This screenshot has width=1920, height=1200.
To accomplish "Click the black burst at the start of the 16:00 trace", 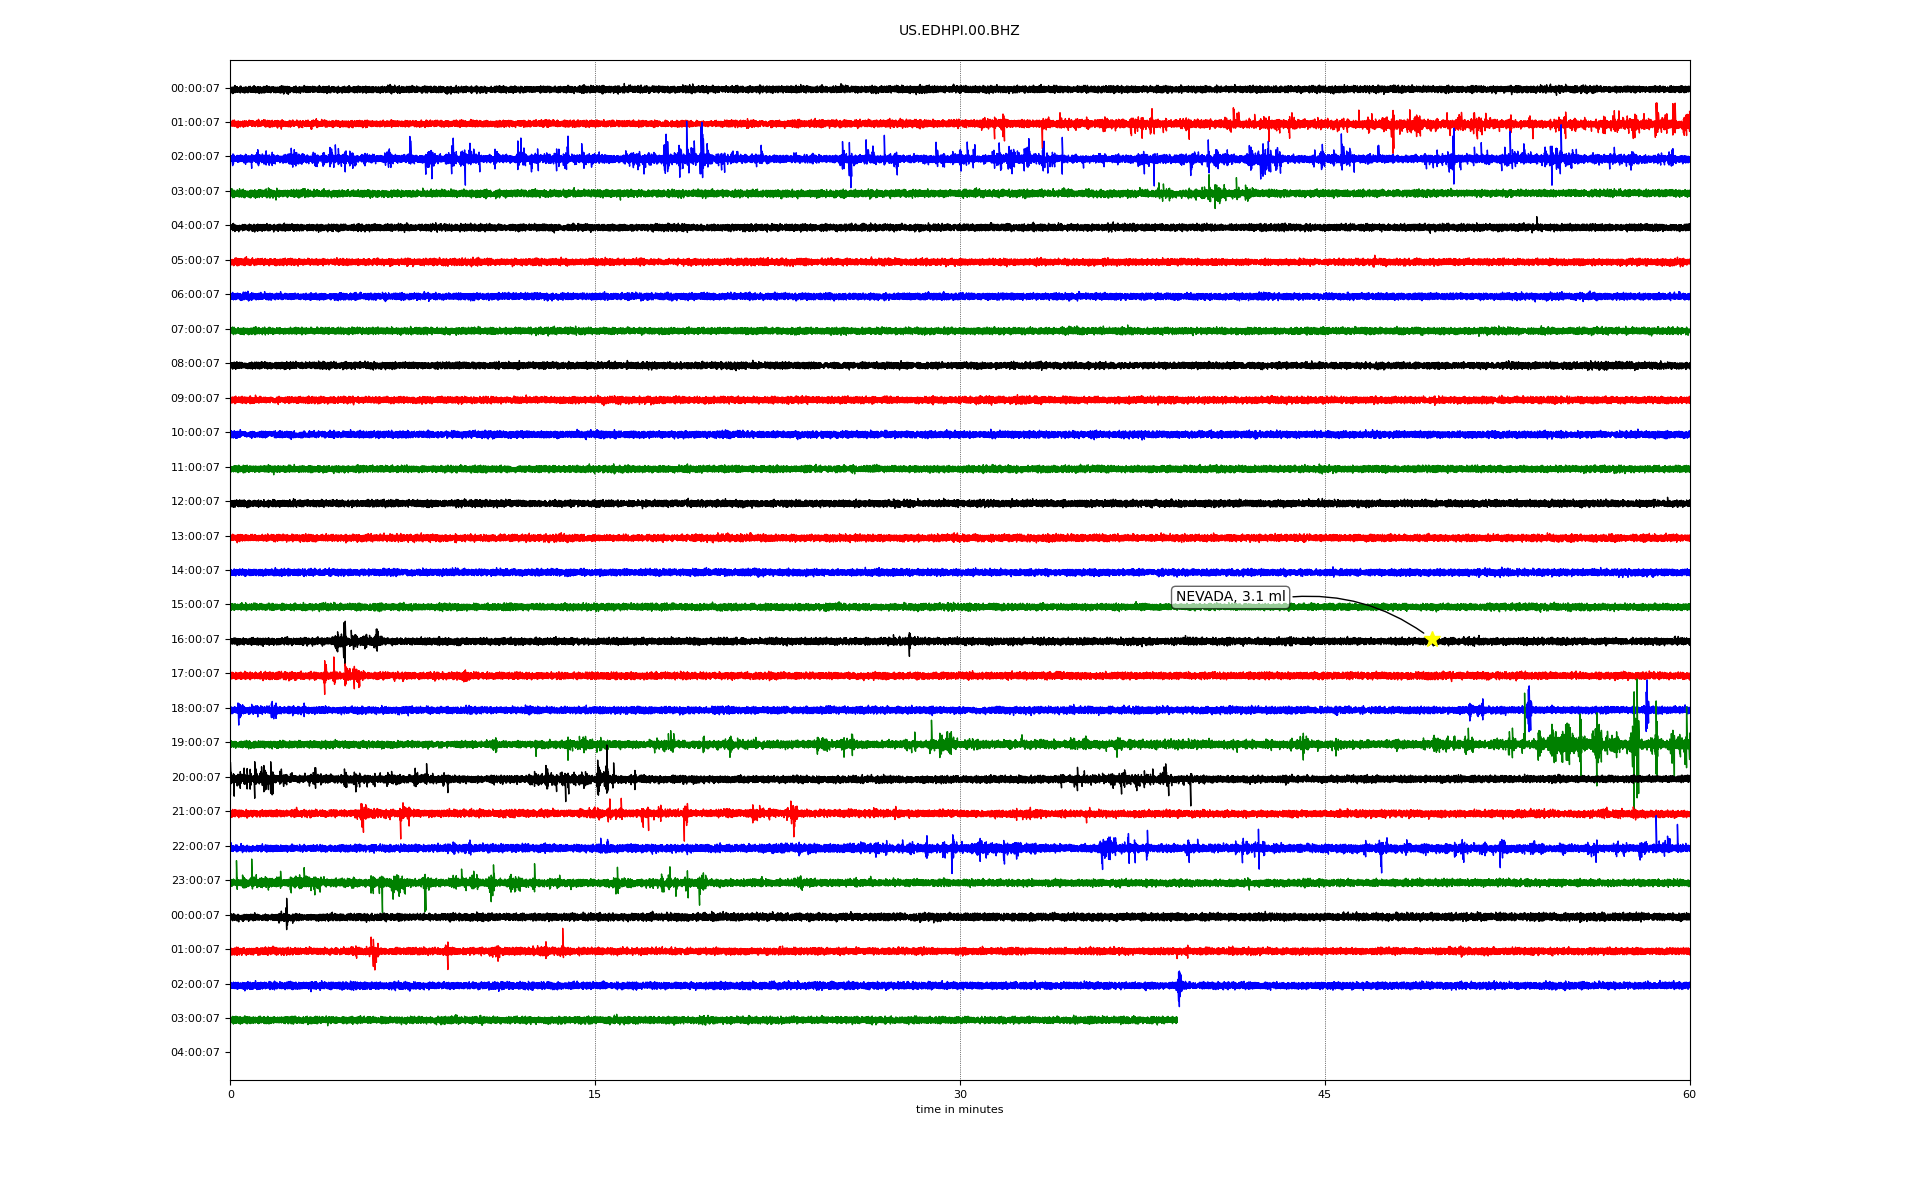I will (x=344, y=640).
